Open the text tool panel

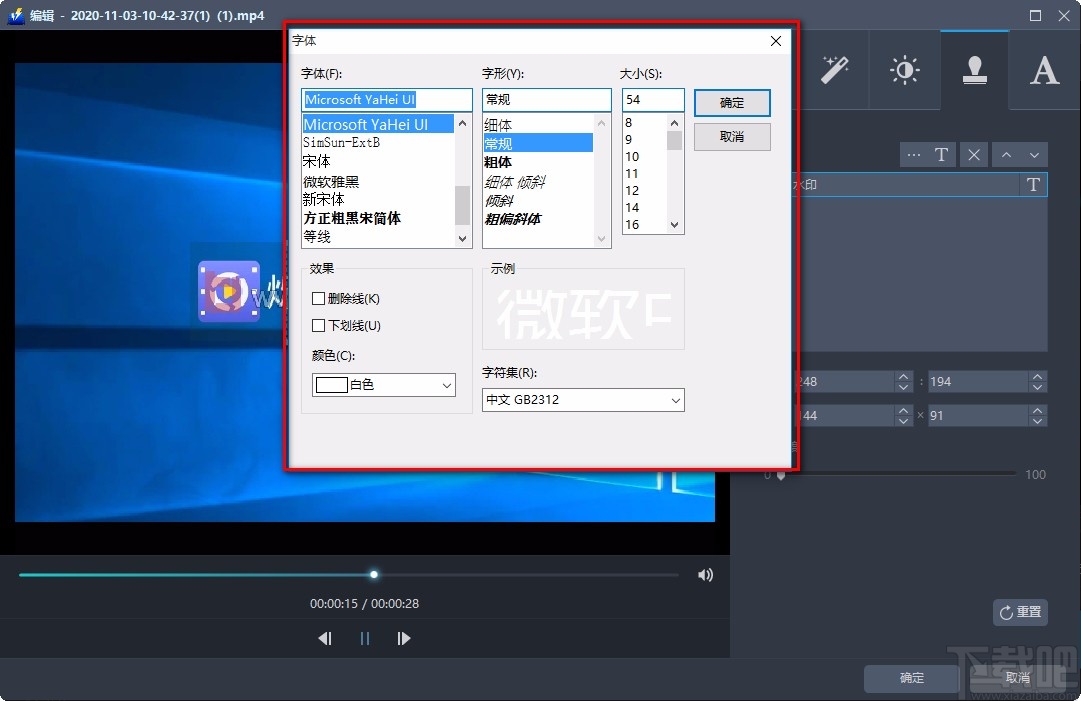(1044, 69)
